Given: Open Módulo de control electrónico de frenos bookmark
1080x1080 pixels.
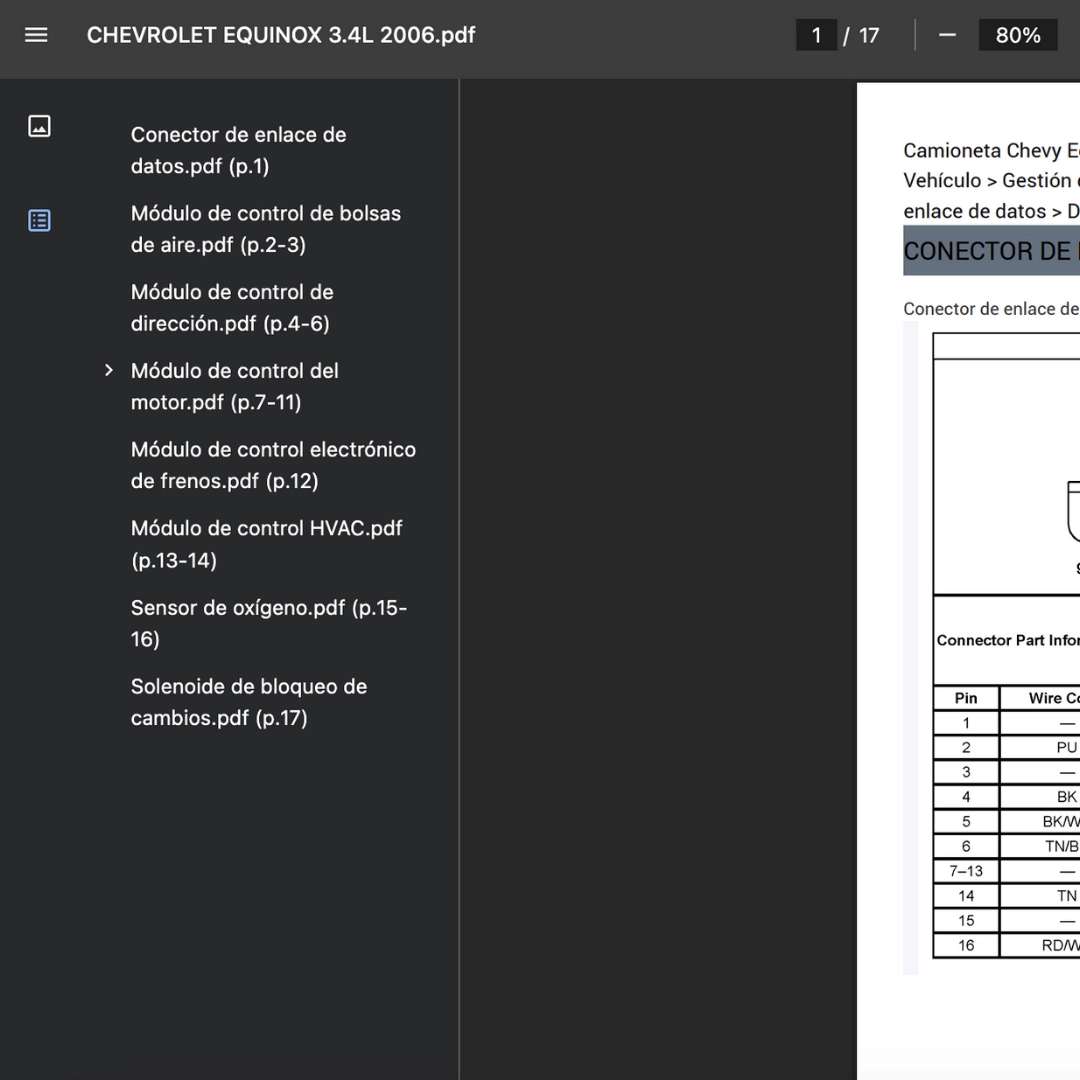Looking at the screenshot, I should [x=272, y=465].
